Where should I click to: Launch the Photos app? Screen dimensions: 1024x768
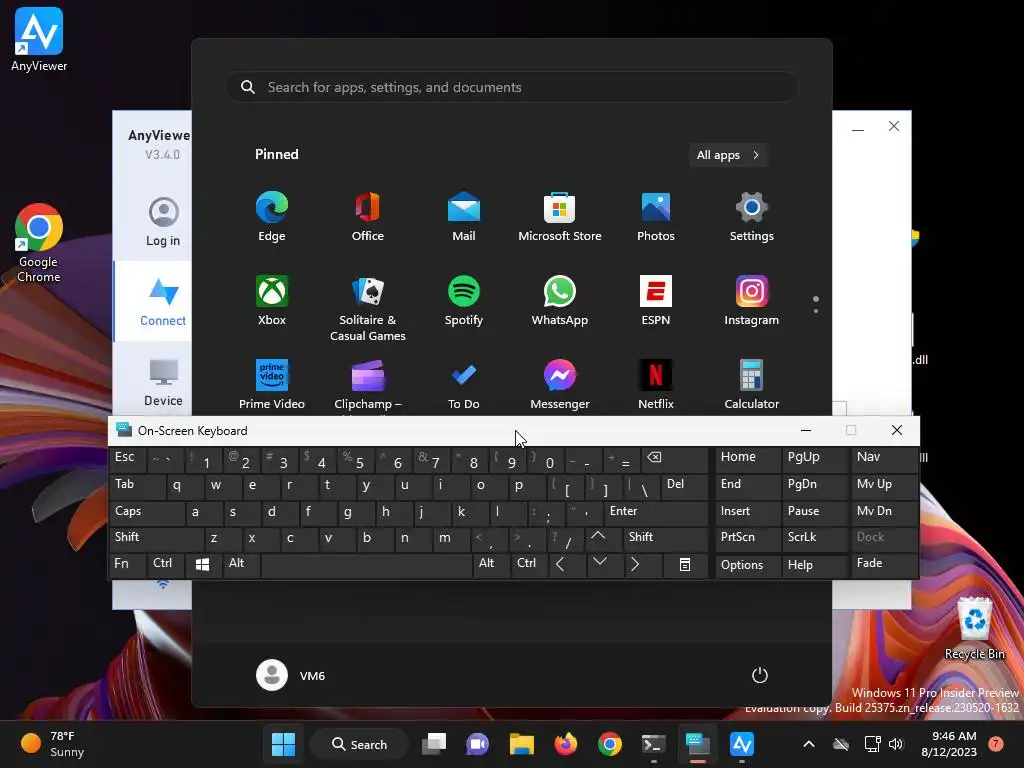(x=656, y=217)
